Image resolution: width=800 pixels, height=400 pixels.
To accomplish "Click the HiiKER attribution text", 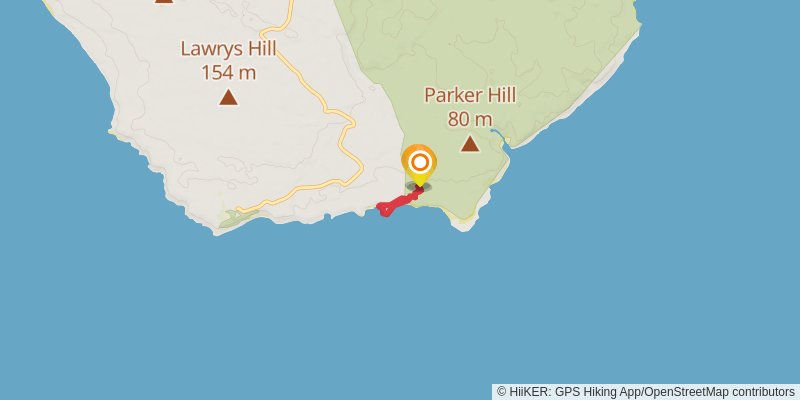I will click(x=528, y=392).
